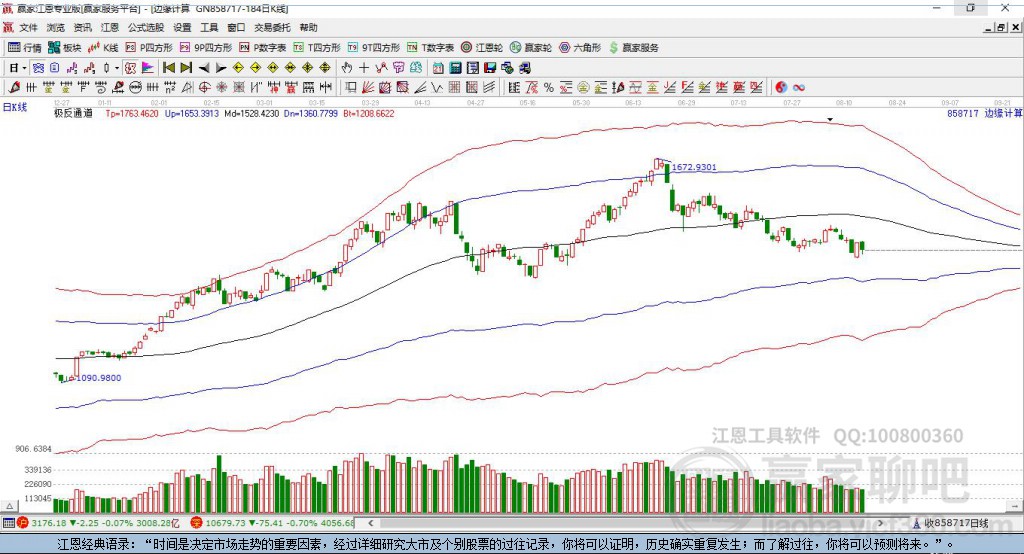Viewport: 1024px width, 554px height.
Task: Open the 江恩 menu
Action: (x=109, y=28)
